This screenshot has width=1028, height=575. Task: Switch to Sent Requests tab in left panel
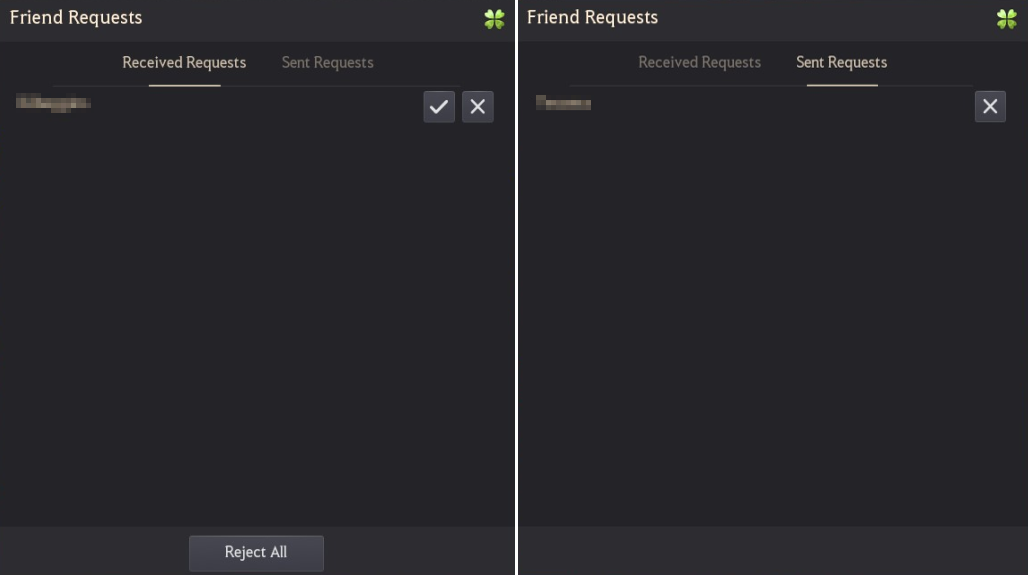click(327, 62)
